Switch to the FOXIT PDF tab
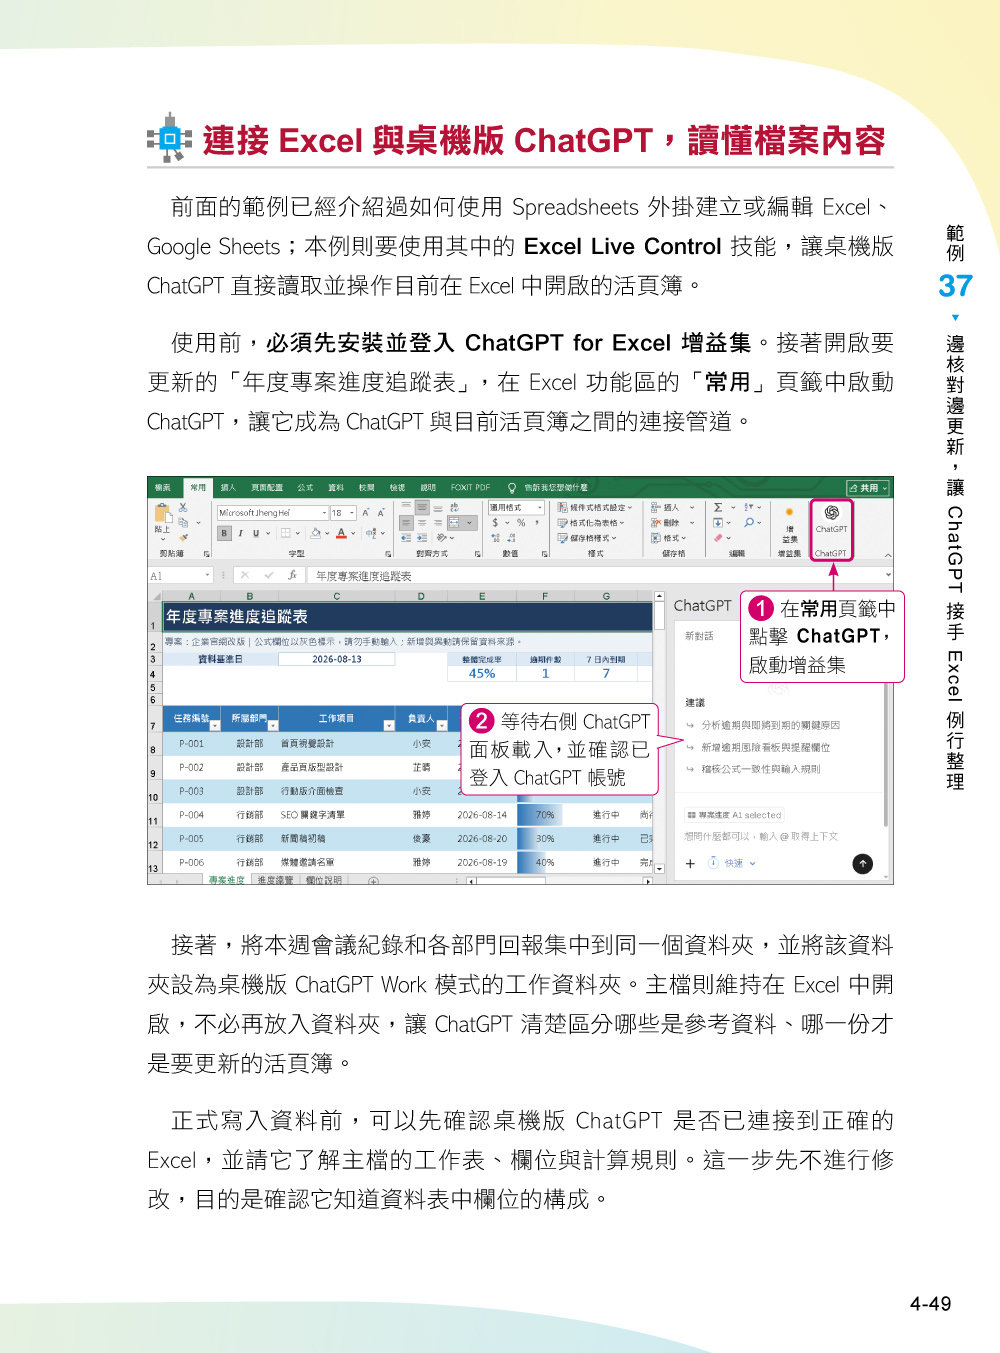 tap(470, 488)
